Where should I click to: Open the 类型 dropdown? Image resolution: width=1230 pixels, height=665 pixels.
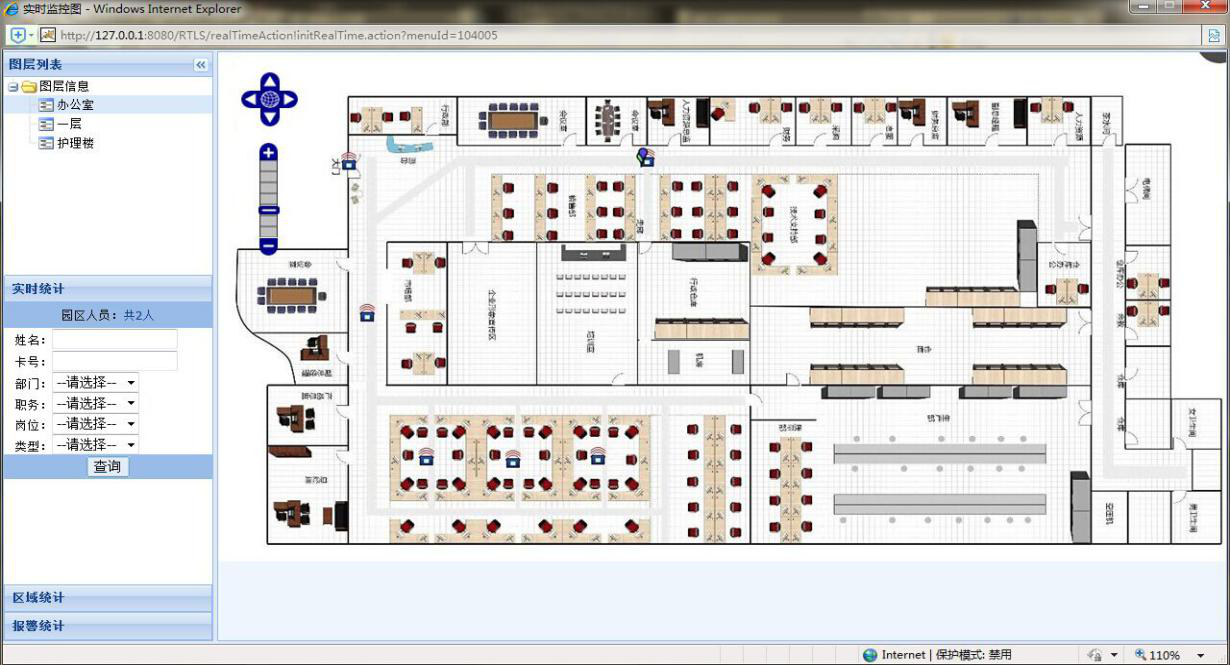tap(96, 445)
